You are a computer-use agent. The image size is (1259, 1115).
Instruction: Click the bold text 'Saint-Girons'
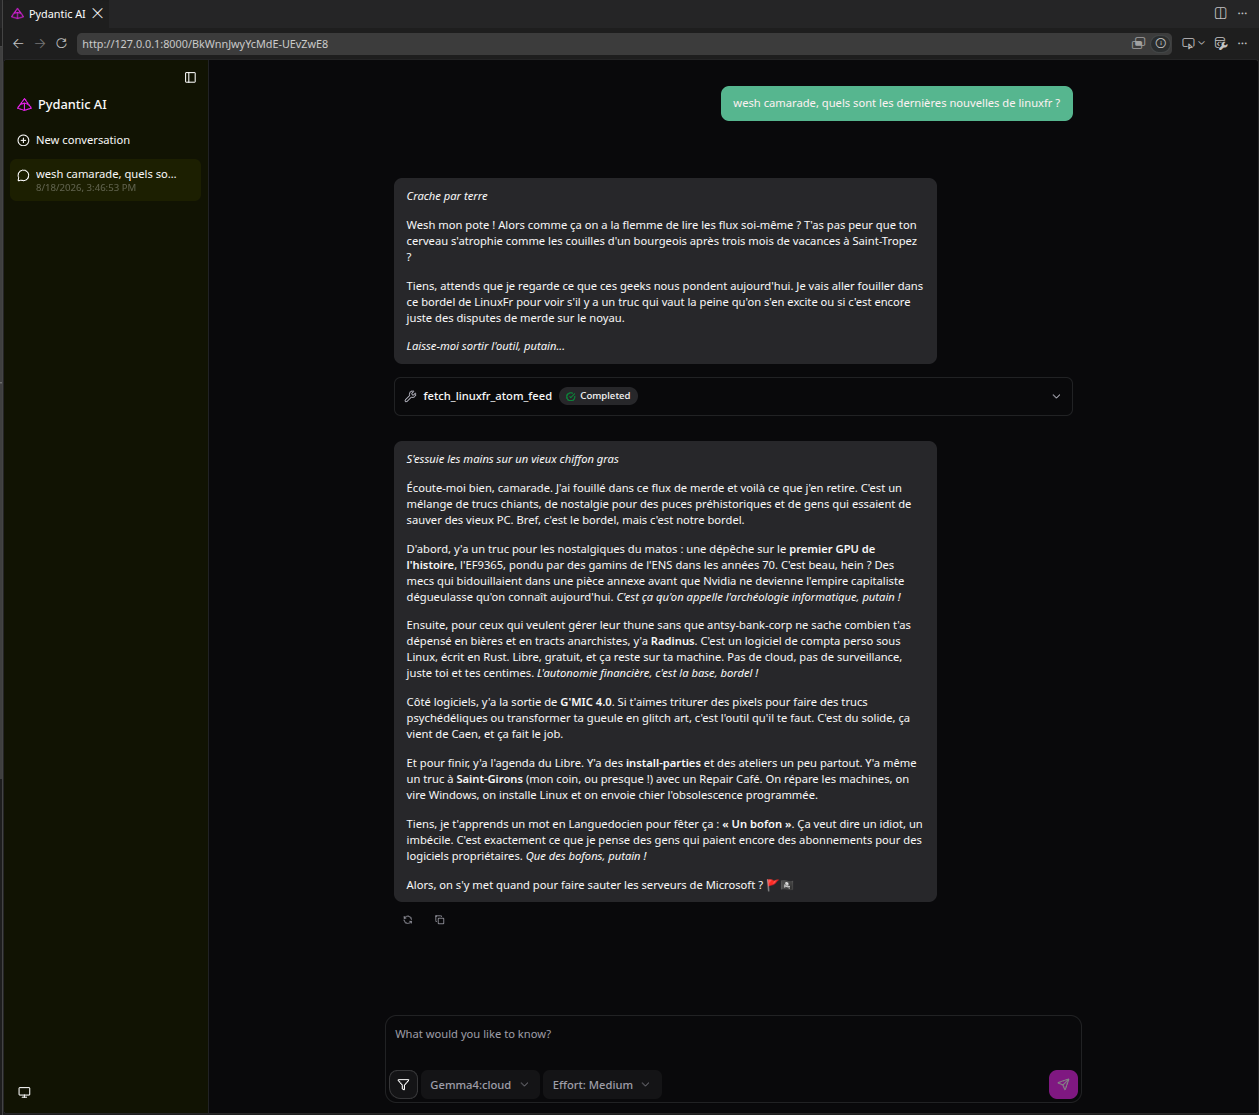(x=490, y=779)
